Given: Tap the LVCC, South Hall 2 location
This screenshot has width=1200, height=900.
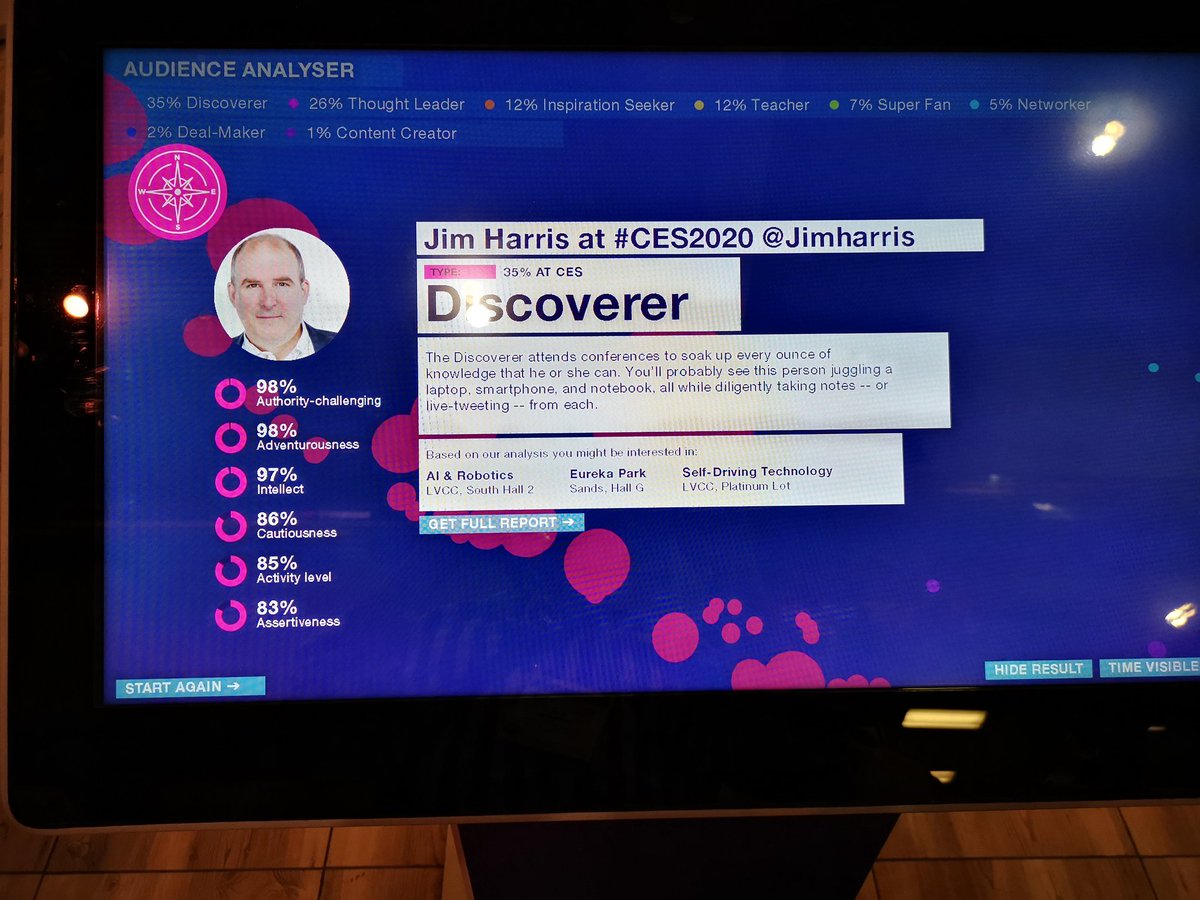Looking at the screenshot, I should (x=480, y=489).
